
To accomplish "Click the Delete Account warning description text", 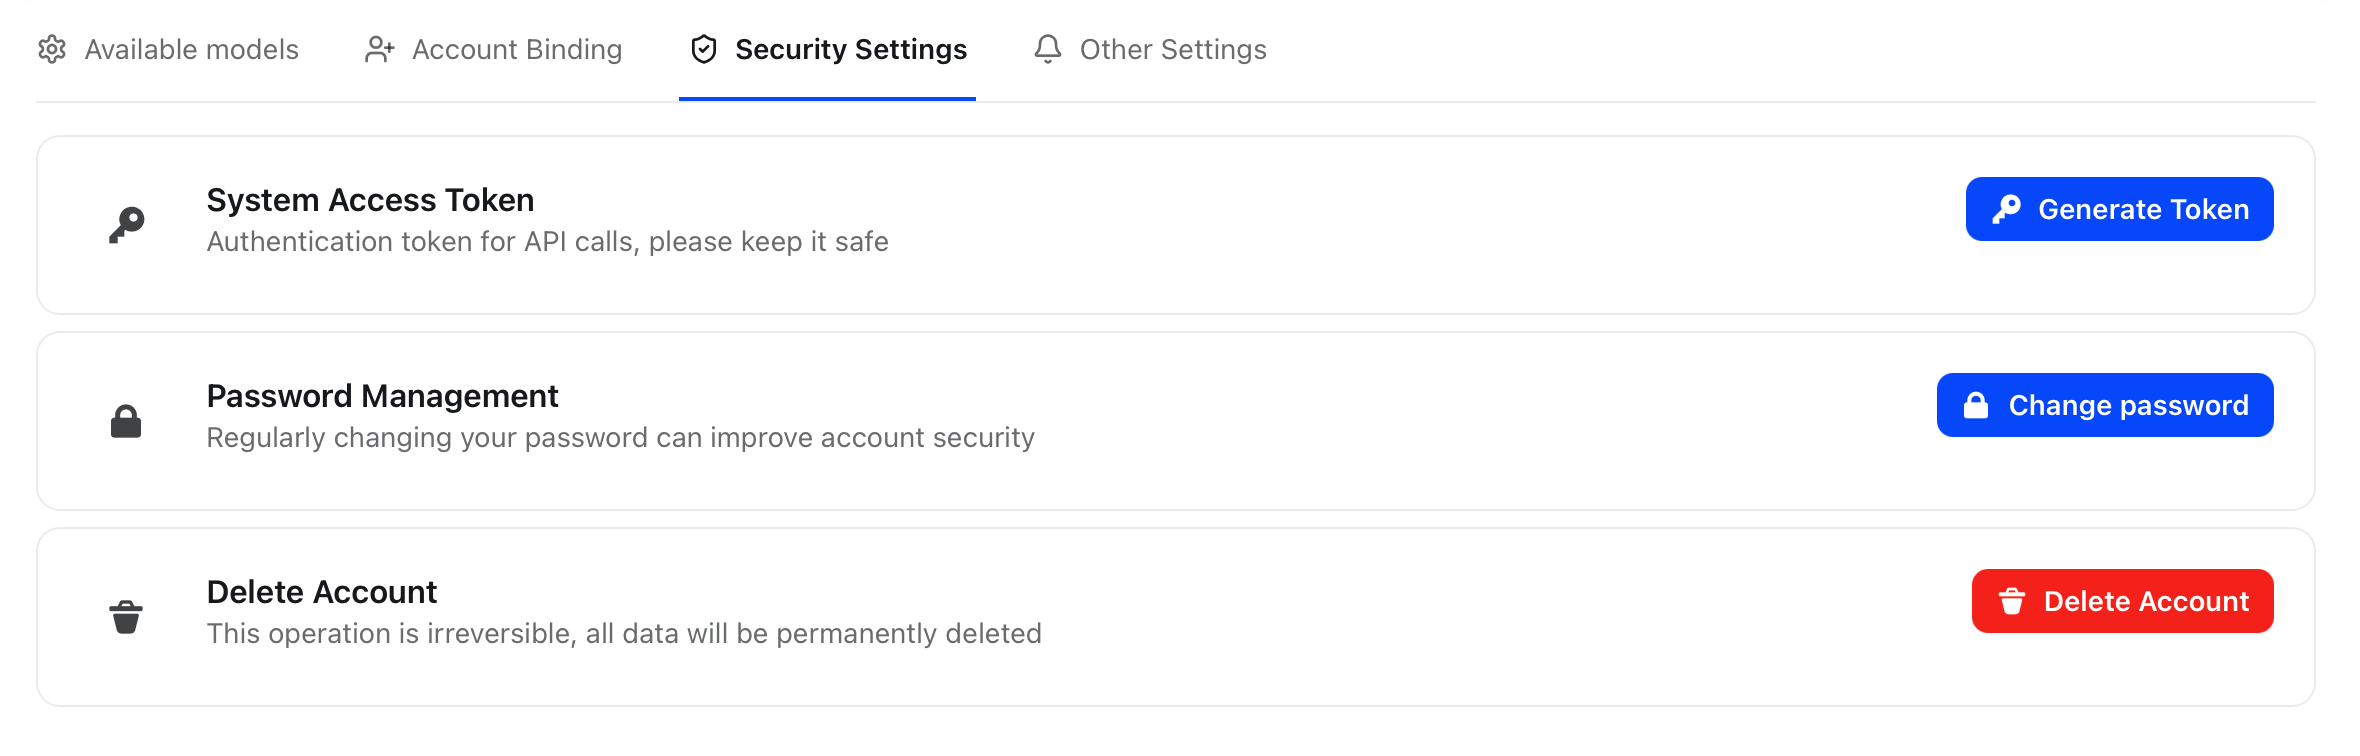I will (x=624, y=632).
